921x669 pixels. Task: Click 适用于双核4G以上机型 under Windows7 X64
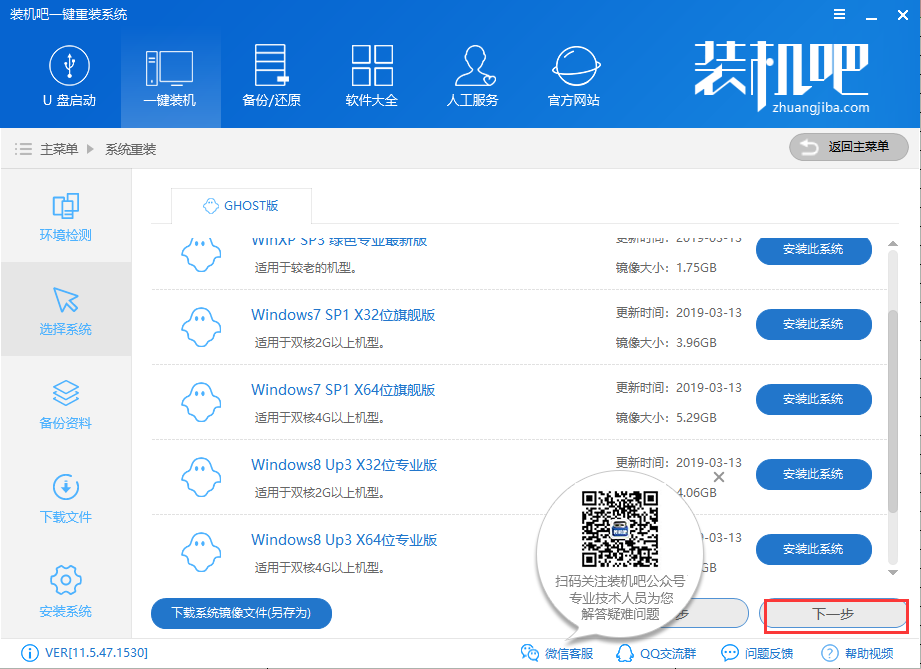[320, 418]
